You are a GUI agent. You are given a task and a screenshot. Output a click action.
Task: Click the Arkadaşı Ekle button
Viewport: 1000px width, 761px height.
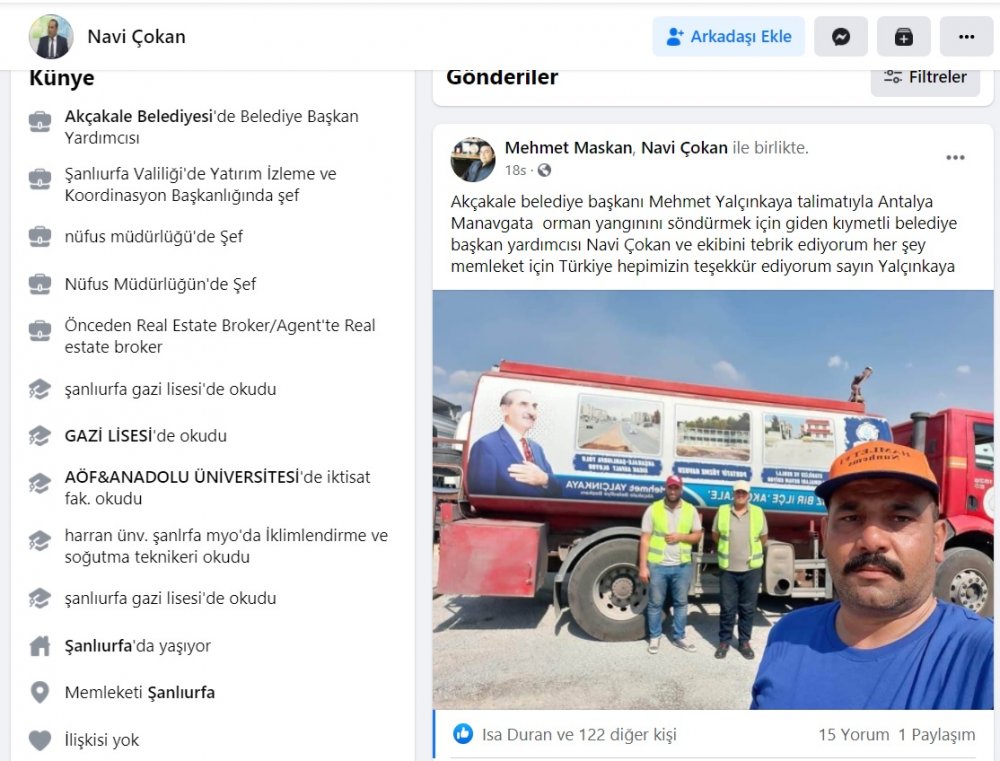728,37
